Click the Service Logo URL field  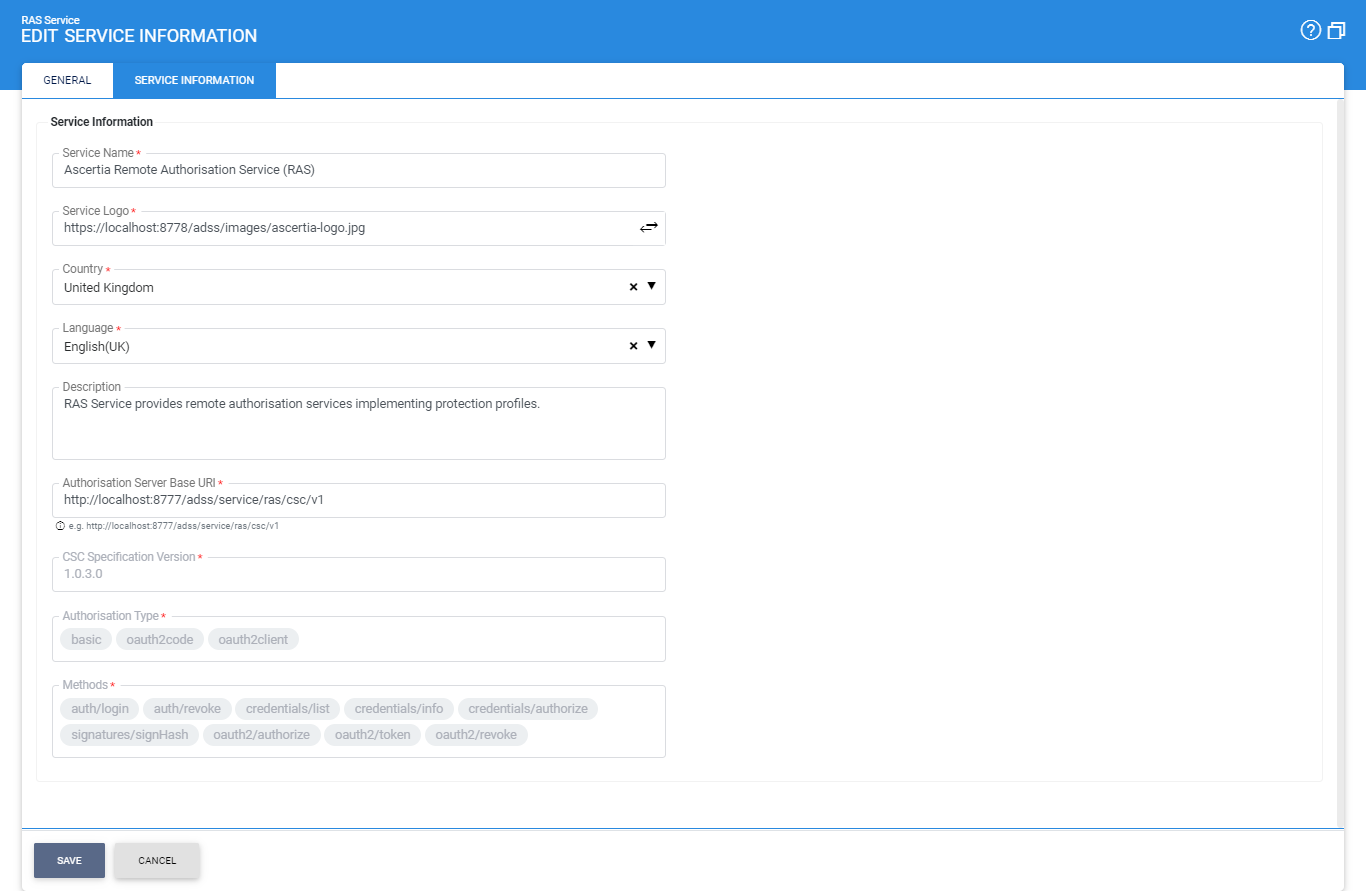pyautogui.click(x=340, y=229)
